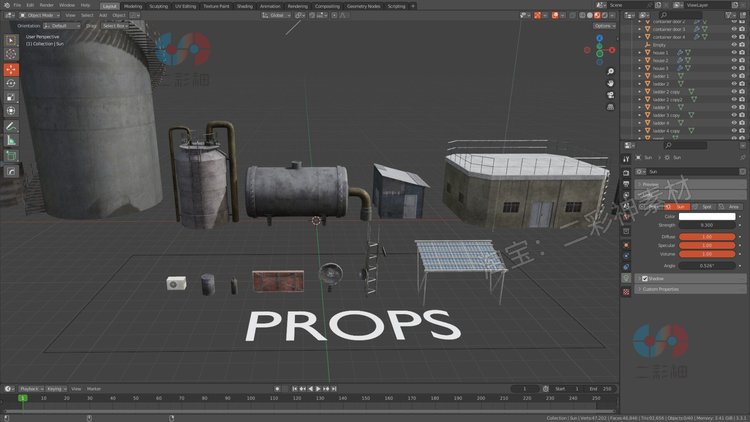The image size is (750, 422).
Task: Set light type to Spot
Action: point(706,206)
